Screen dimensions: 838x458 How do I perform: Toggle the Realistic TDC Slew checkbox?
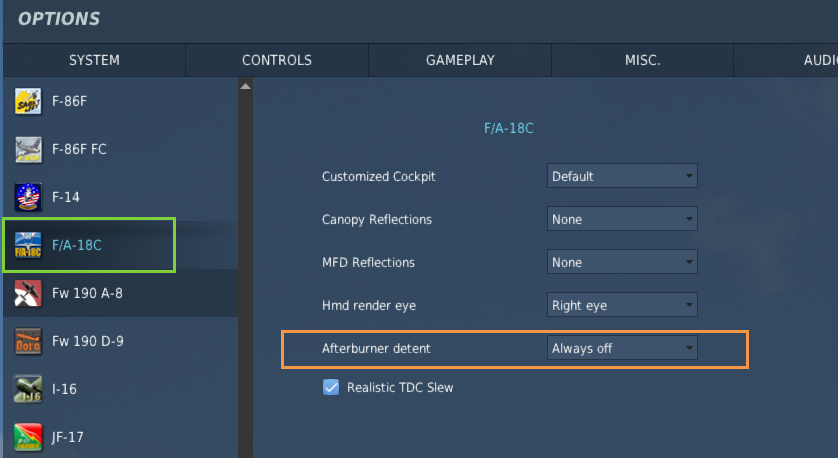click(331, 387)
